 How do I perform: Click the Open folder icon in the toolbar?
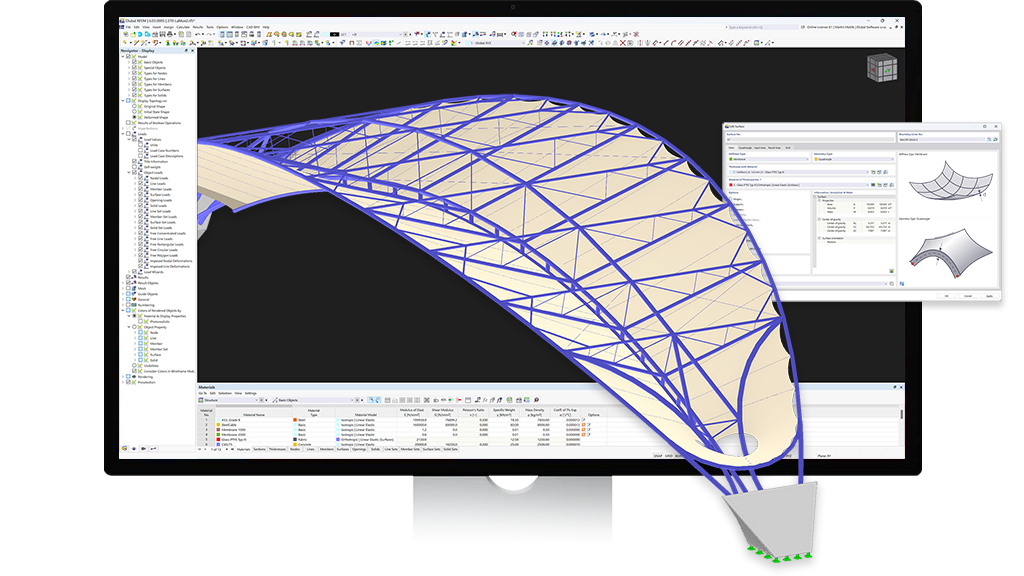pos(133,34)
